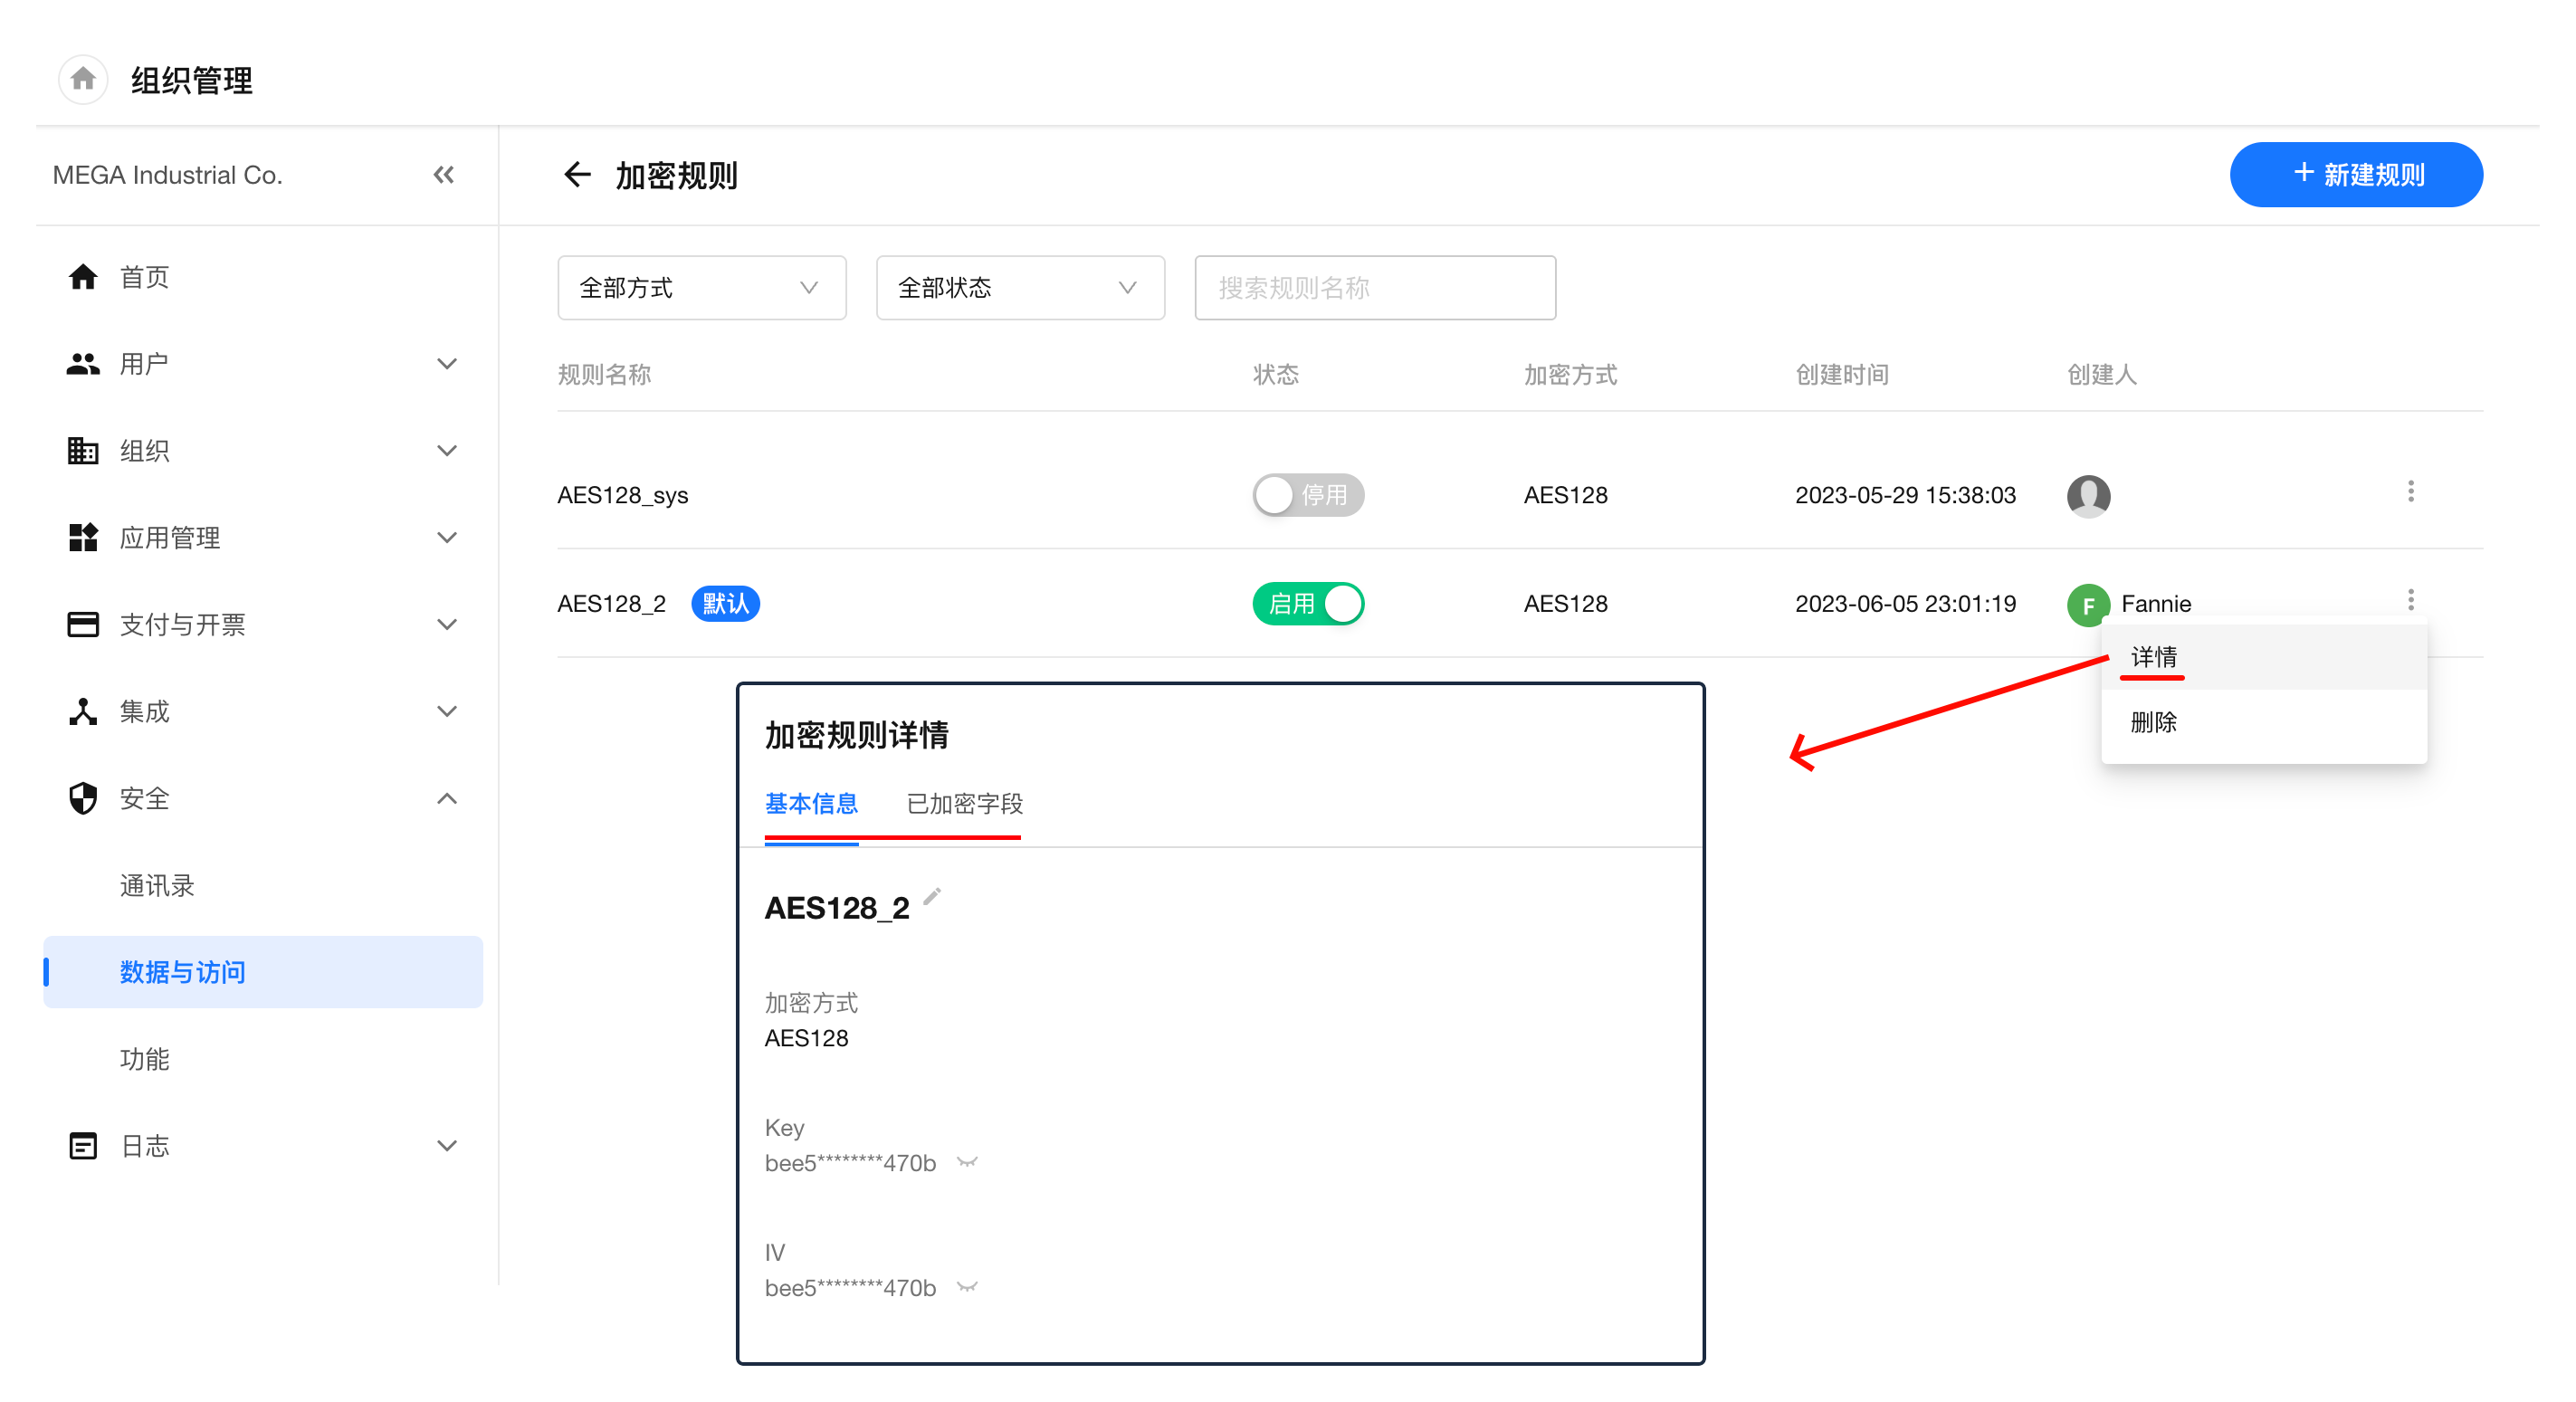This screenshot has height=1402, width=2576.
Task: Disable the AES128_2 启用 toggle
Action: [1307, 604]
